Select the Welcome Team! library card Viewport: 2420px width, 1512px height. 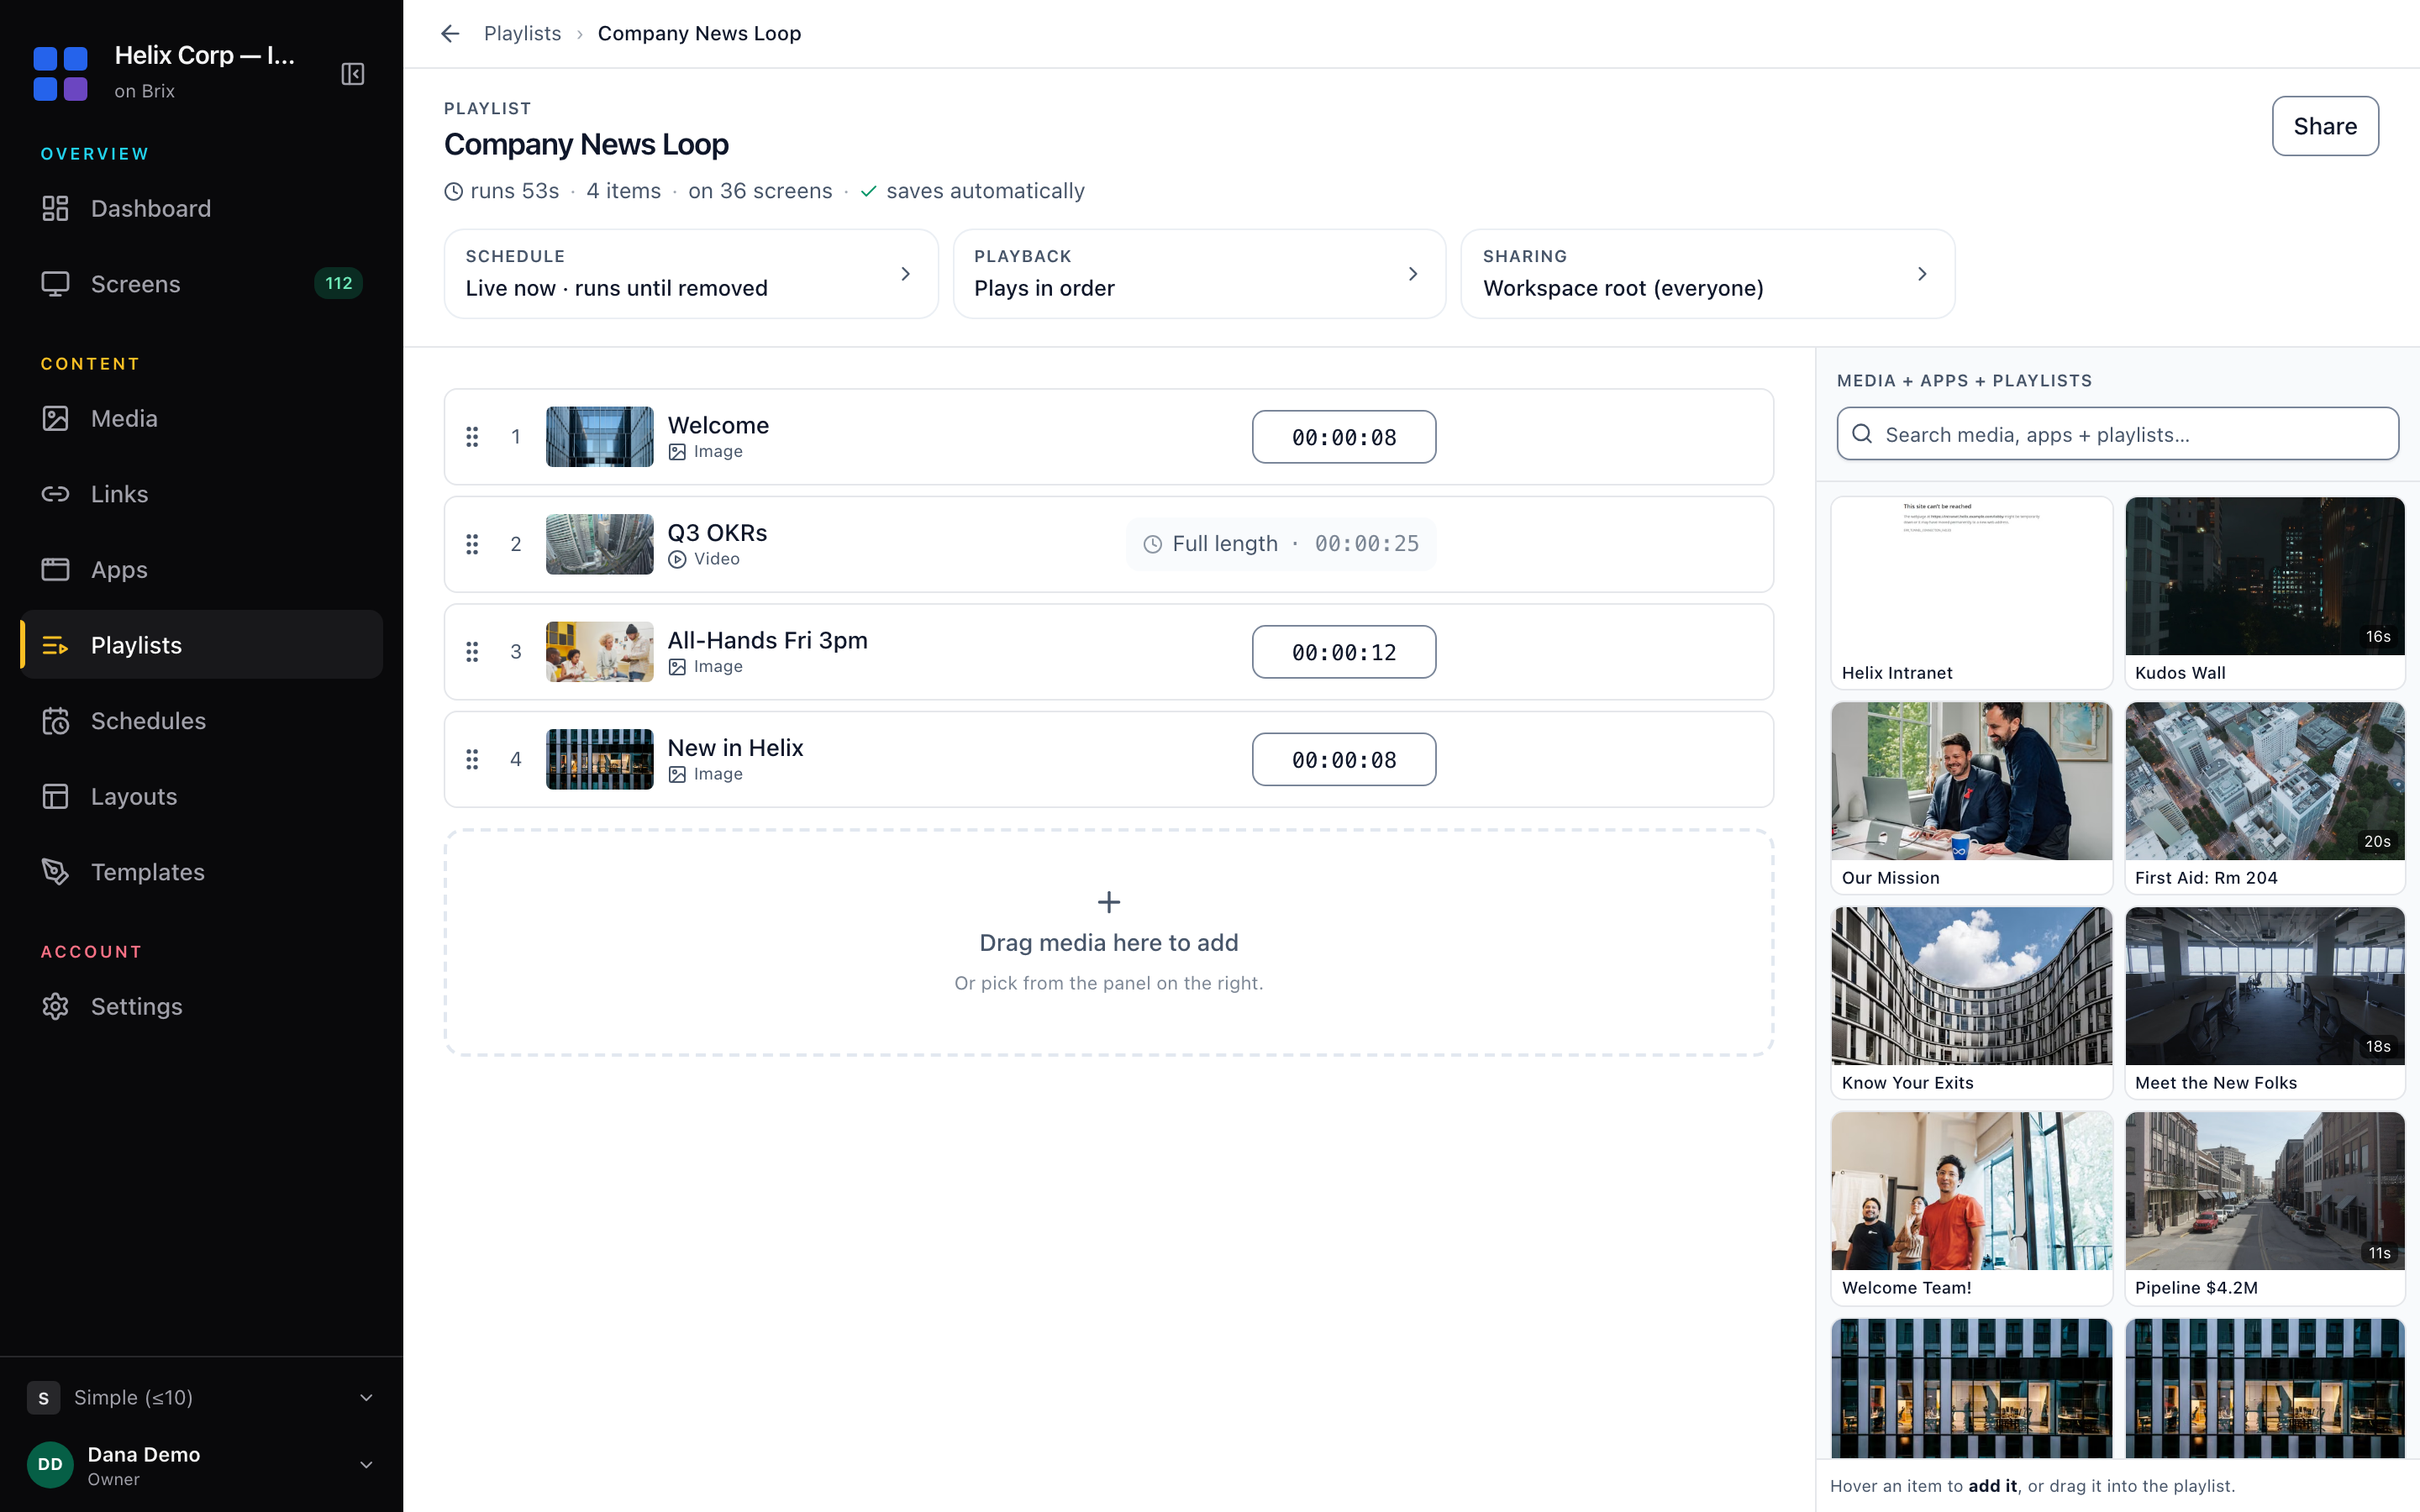[1971, 1208]
